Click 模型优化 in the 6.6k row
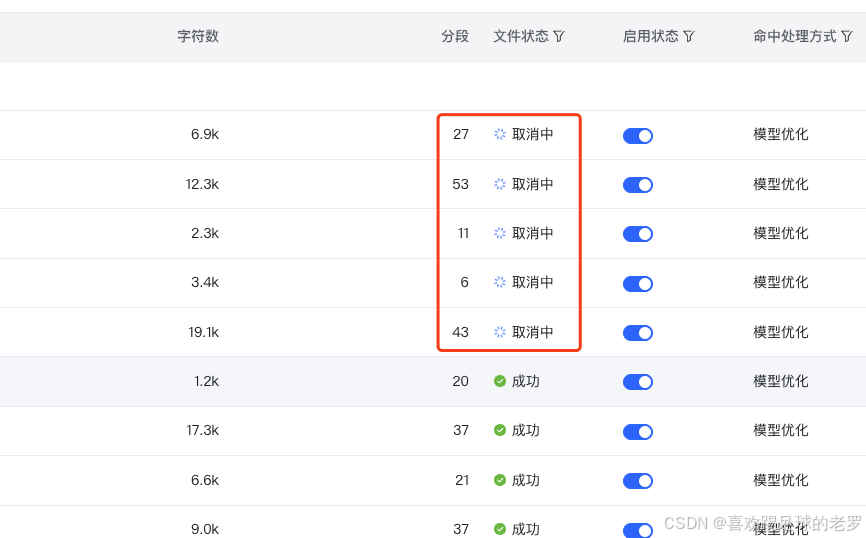This screenshot has height=538, width=866. point(781,480)
